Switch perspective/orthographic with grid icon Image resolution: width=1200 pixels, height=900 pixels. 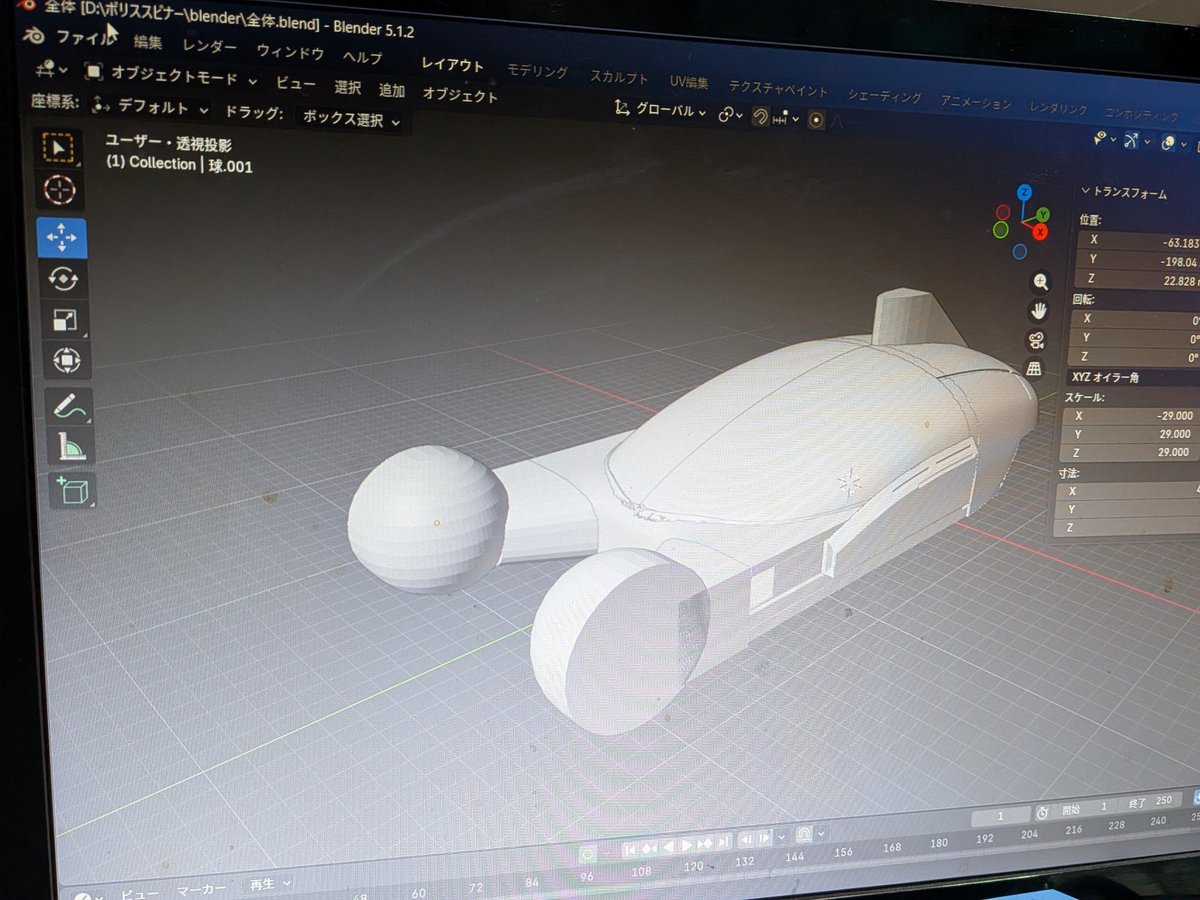tap(1035, 369)
